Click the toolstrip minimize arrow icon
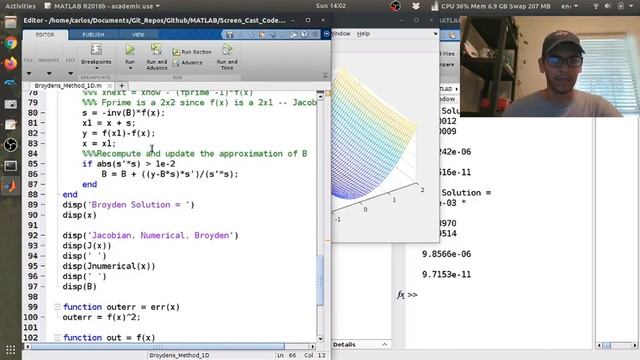 (325, 76)
